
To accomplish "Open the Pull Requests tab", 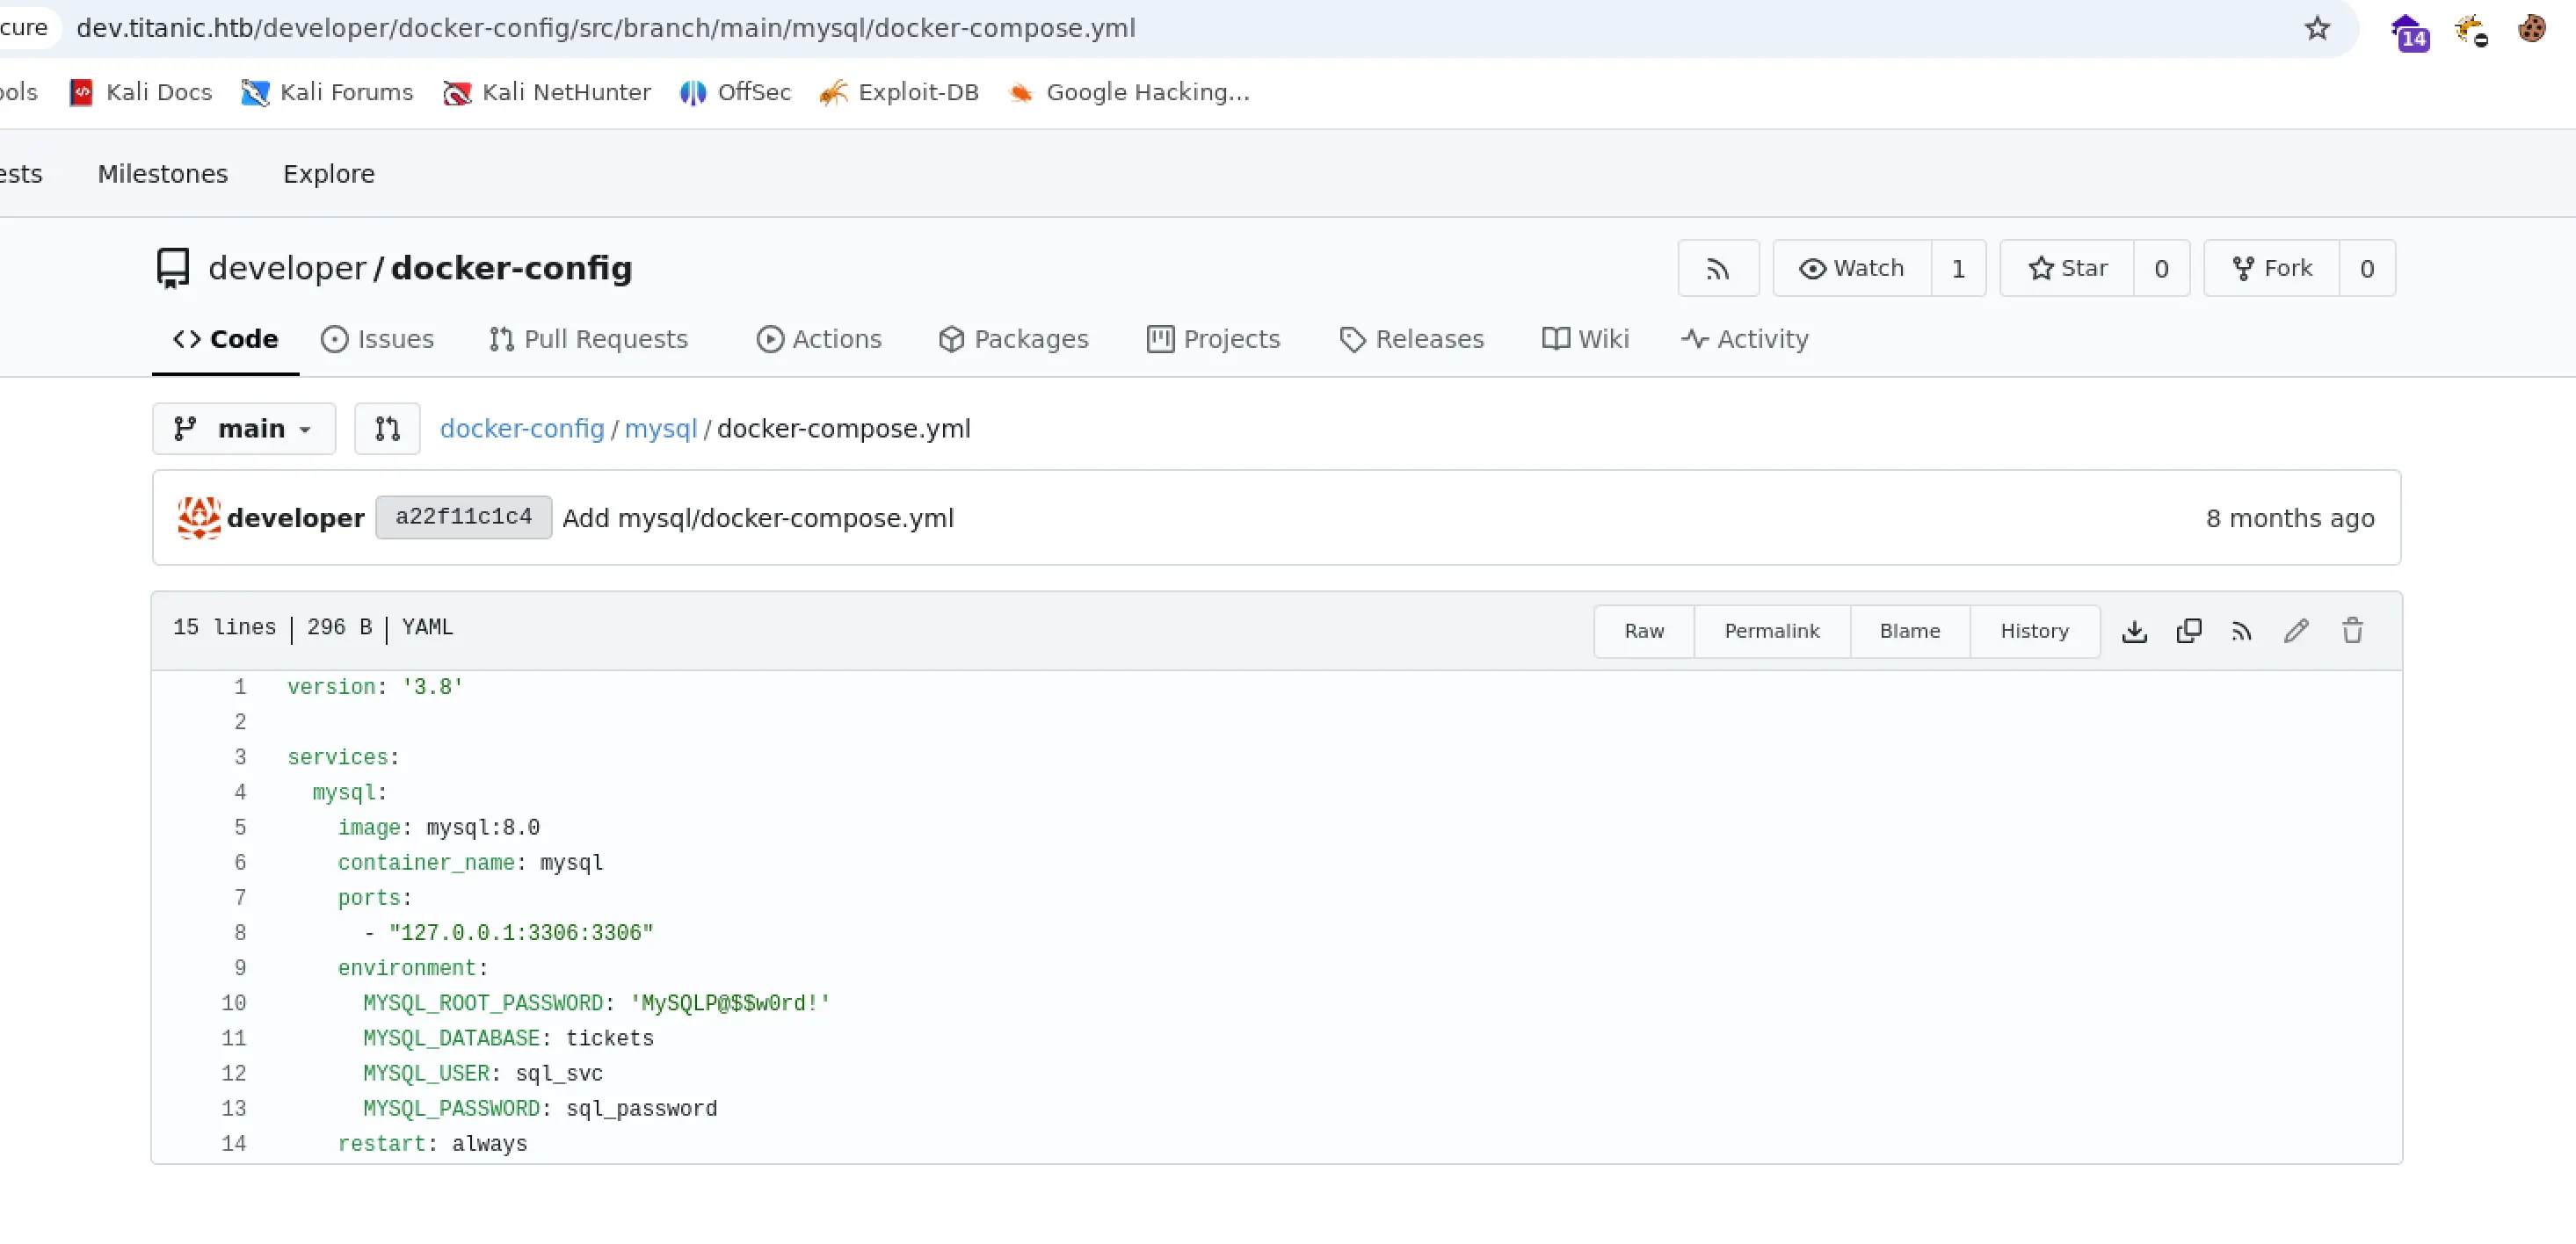I will click(589, 339).
